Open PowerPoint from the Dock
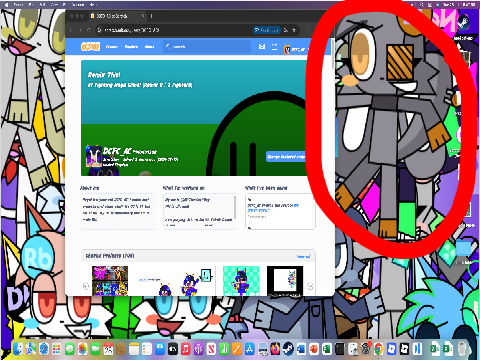The width and height of the screenshot is (480, 360). click(x=314, y=349)
